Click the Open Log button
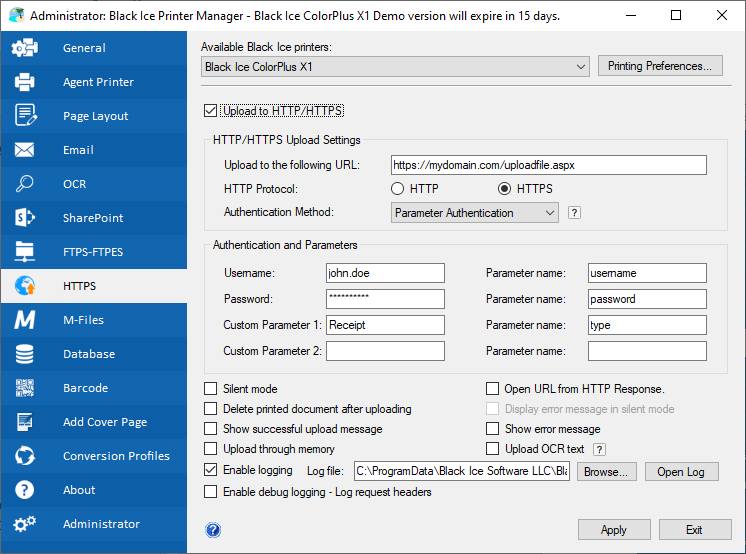Viewport: 746px width, 554px height. click(x=681, y=472)
